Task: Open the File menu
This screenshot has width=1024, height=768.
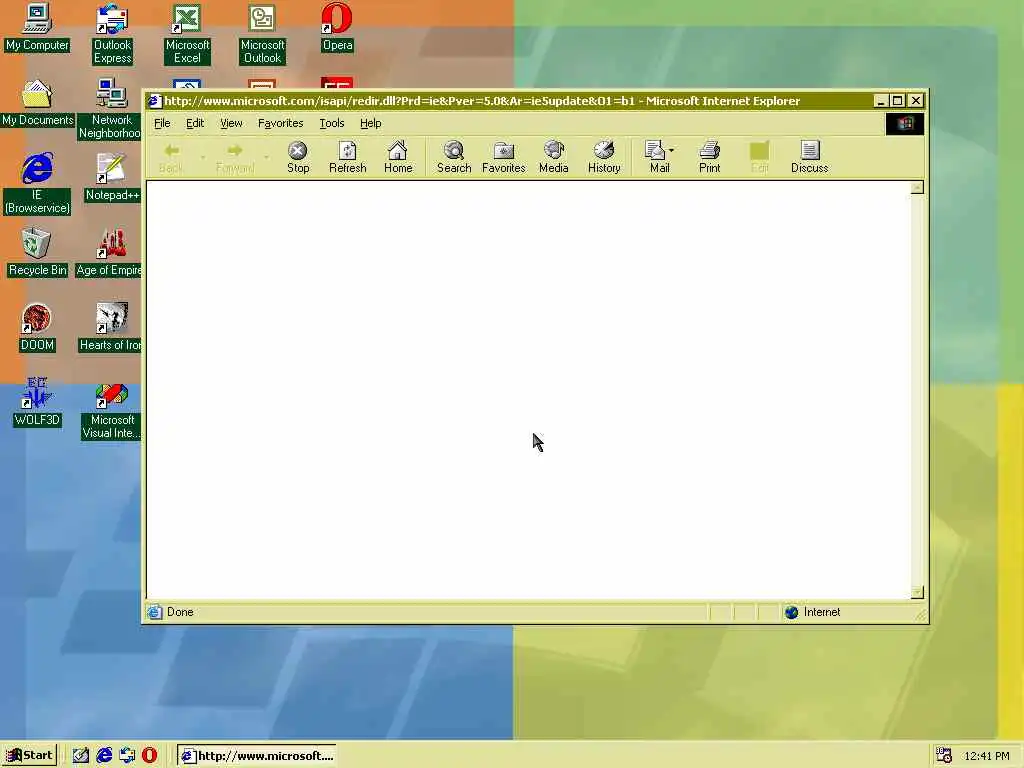Action: click(162, 123)
